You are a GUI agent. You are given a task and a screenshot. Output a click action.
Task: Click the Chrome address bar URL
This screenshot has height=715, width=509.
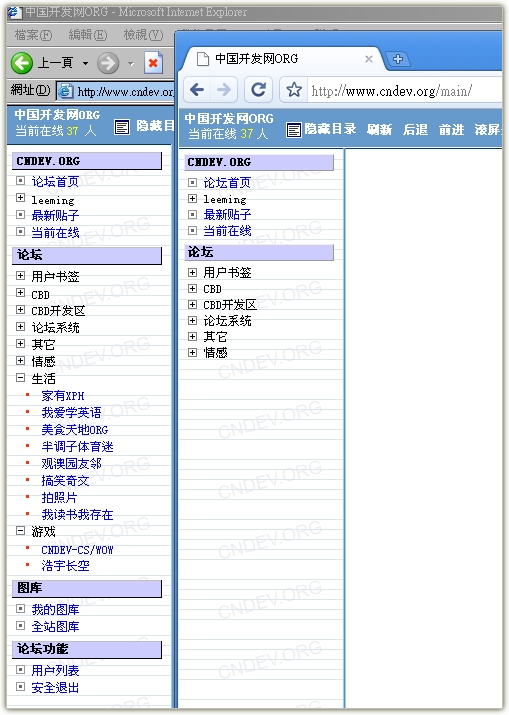point(391,91)
